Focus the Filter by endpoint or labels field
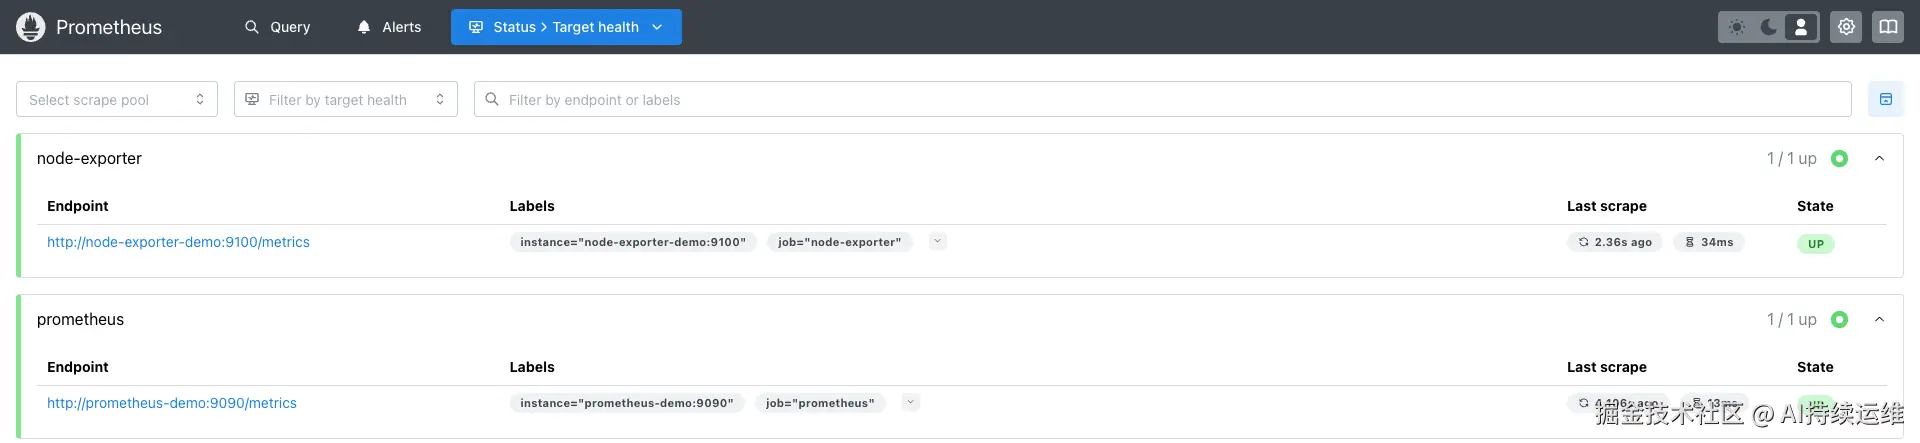Viewport: 1920px width, 443px height. 1162,99
